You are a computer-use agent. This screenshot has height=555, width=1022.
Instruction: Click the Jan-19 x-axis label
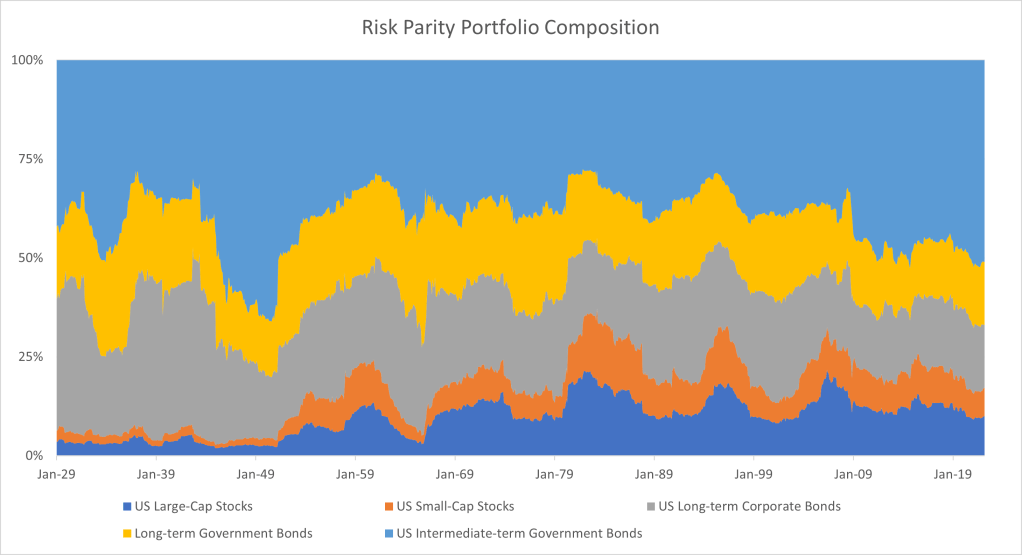(952, 474)
